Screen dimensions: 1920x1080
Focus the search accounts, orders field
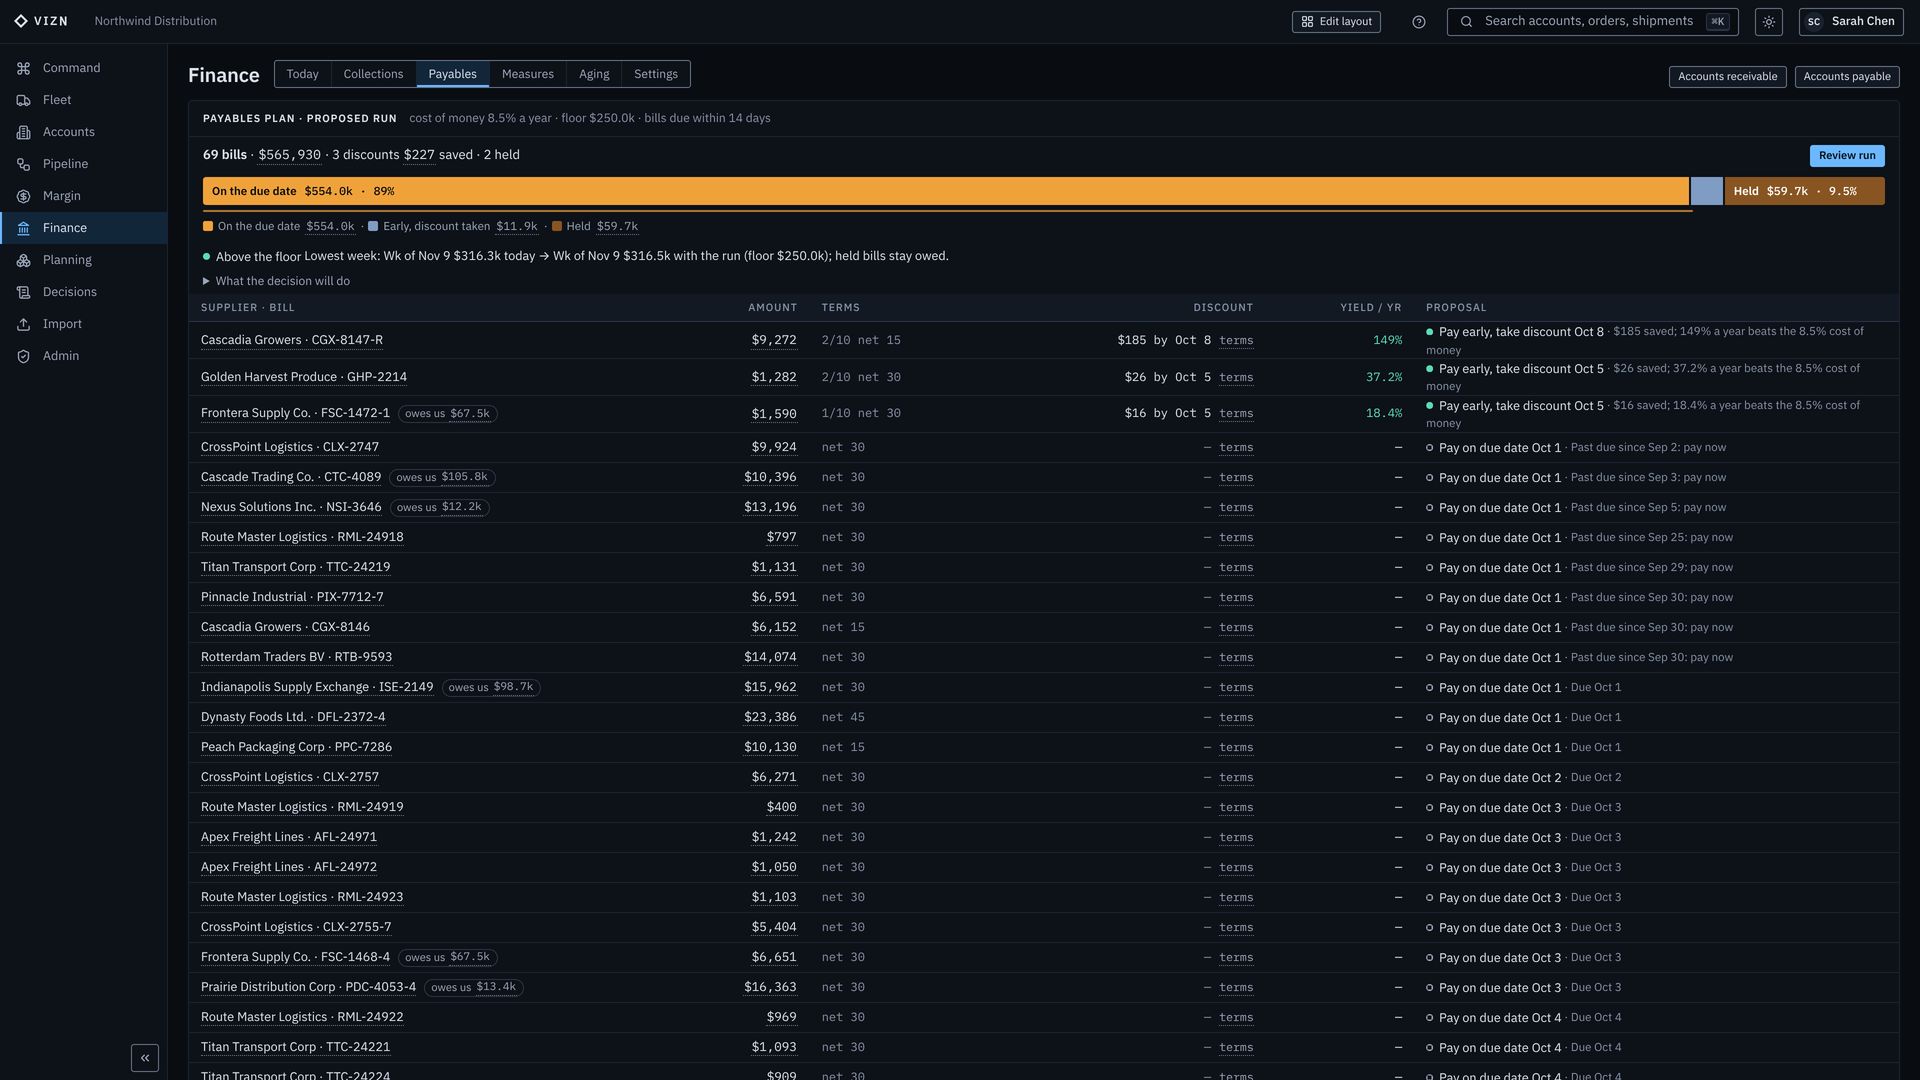(1592, 22)
